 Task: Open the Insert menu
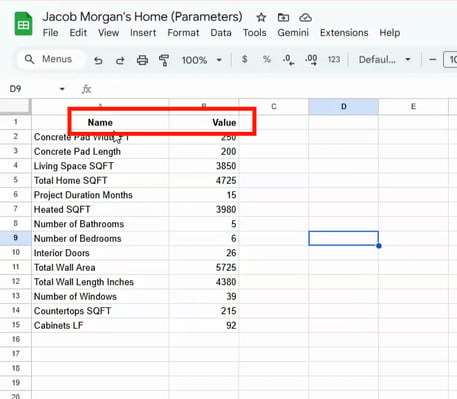[x=143, y=33]
